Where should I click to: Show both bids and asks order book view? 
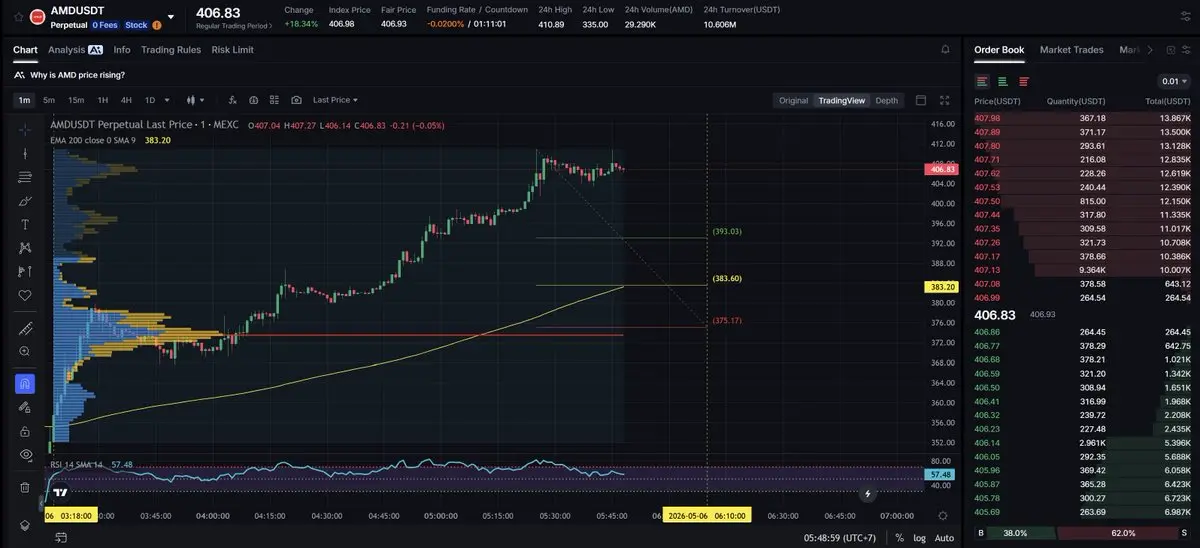[983, 81]
